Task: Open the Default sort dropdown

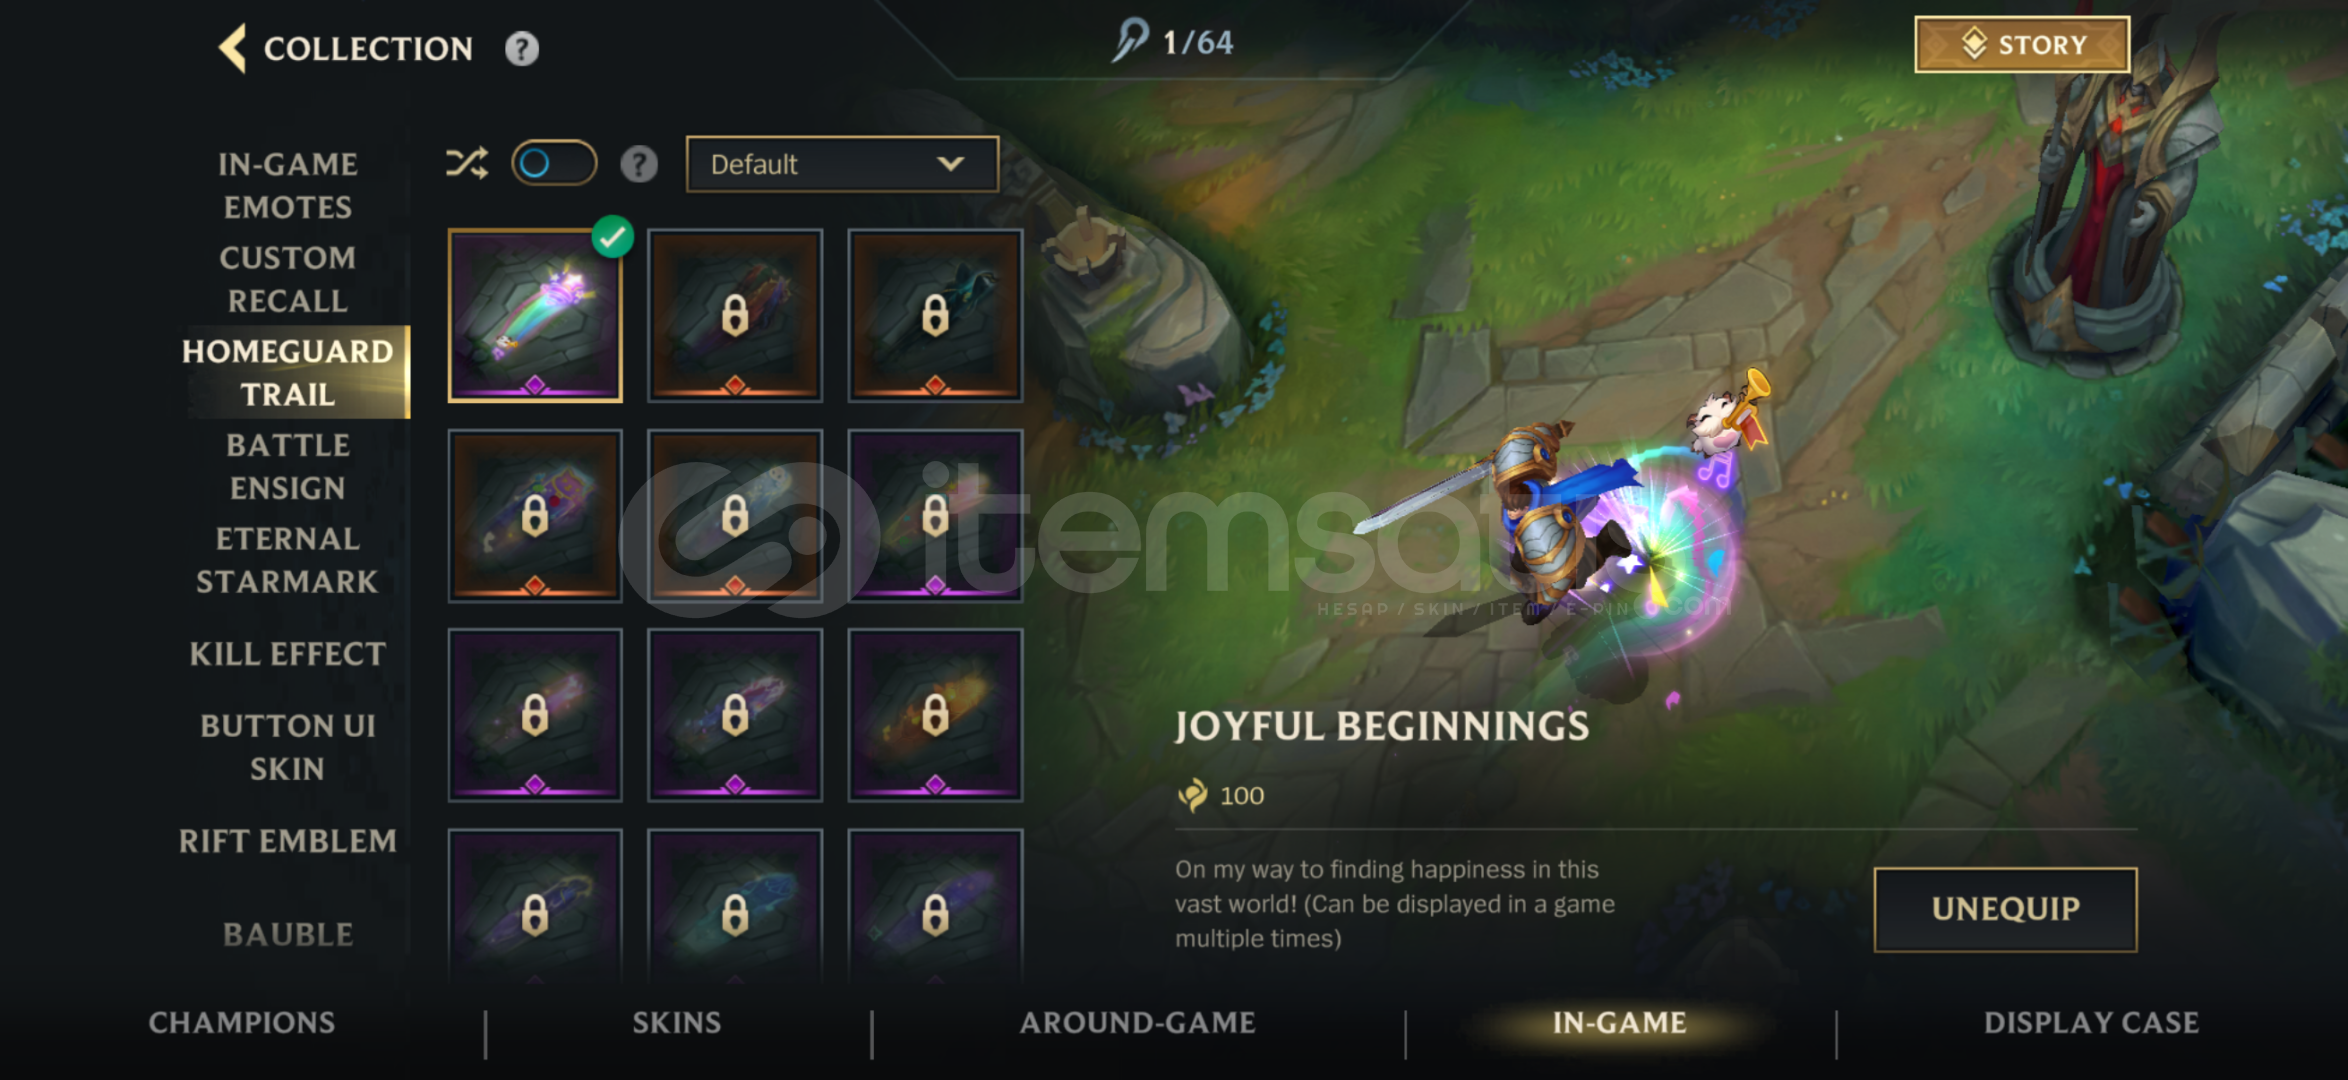Action: coord(842,164)
